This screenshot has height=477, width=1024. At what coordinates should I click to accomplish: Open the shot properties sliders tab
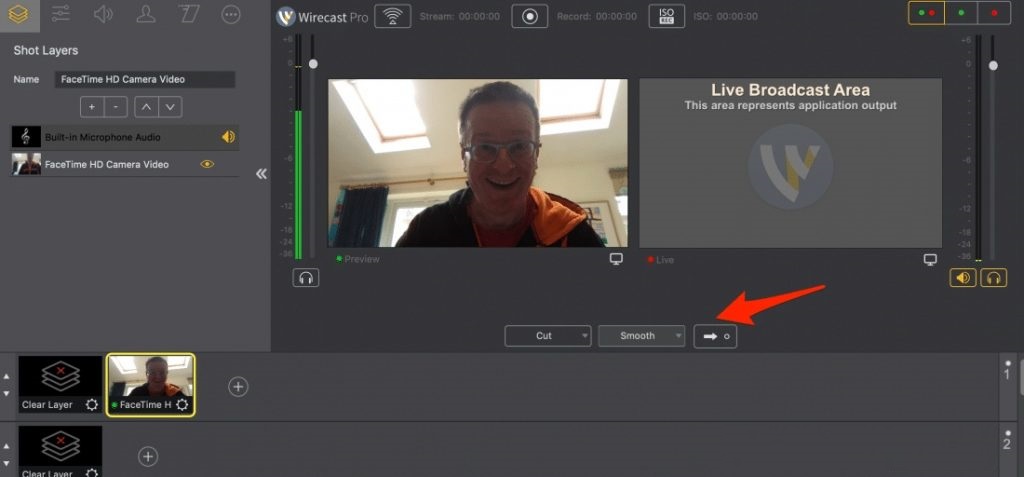point(61,14)
